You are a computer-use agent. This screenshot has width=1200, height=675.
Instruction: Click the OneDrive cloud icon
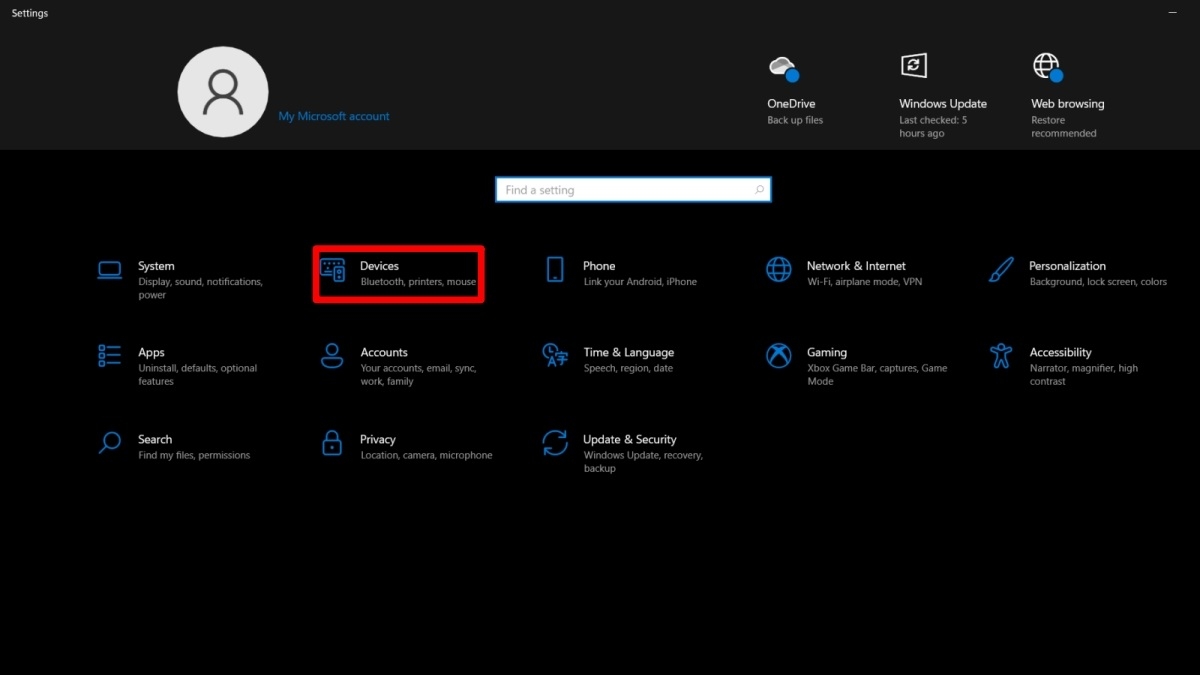(783, 68)
